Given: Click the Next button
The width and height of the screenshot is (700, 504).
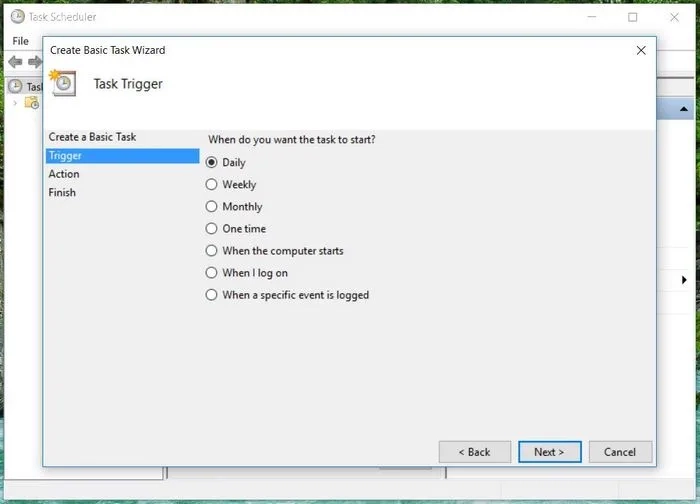Looking at the screenshot, I should click(x=549, y=452).
